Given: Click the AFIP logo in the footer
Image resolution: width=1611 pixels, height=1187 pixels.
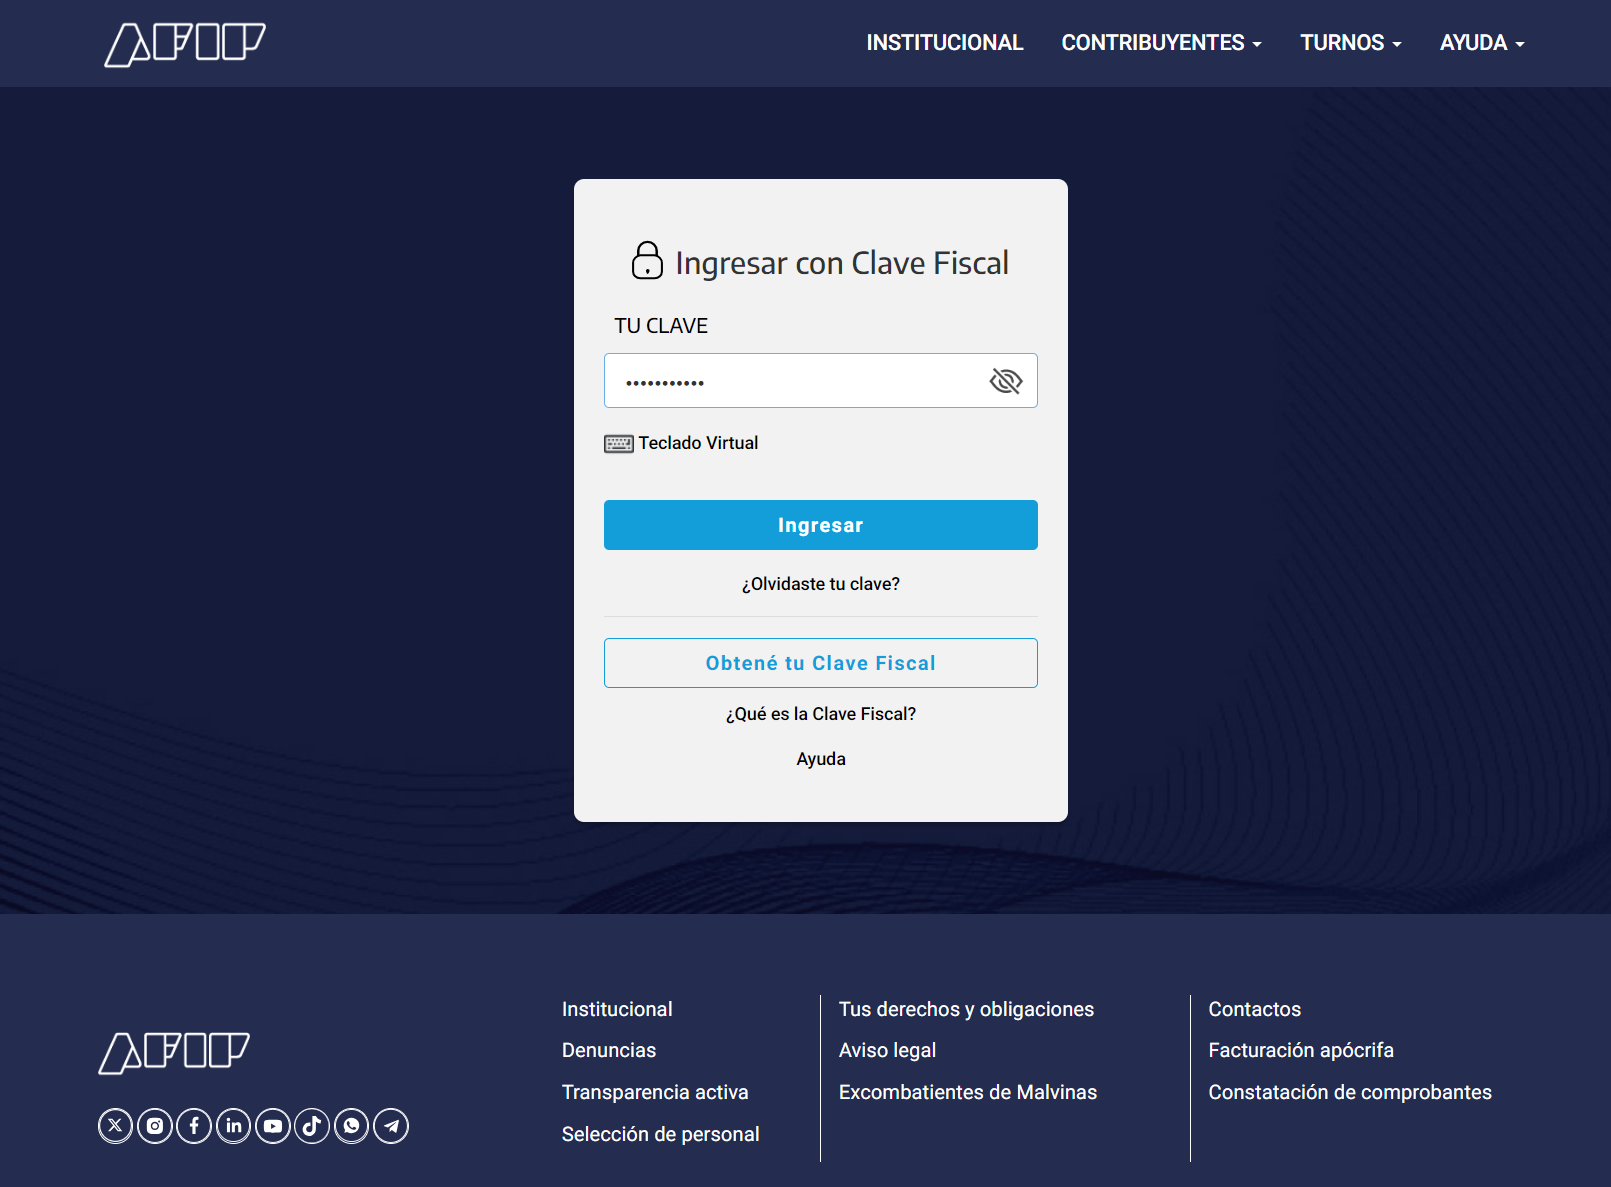Looking at the screenshot, I should (174, 1053).
